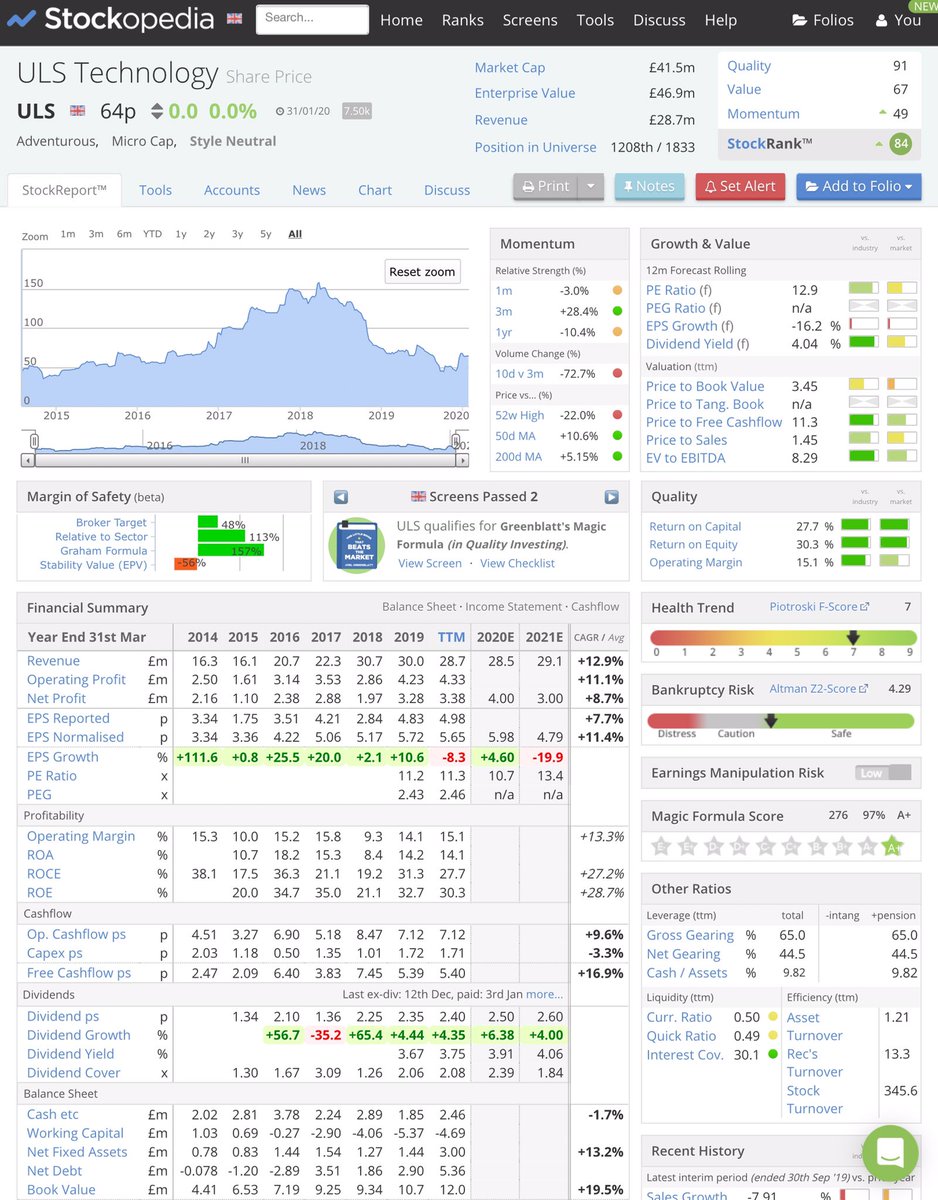Click the Bankruptcy Risk gauge bar
938x1200 pixels.
pyautogui.click(x=781, y=720)
